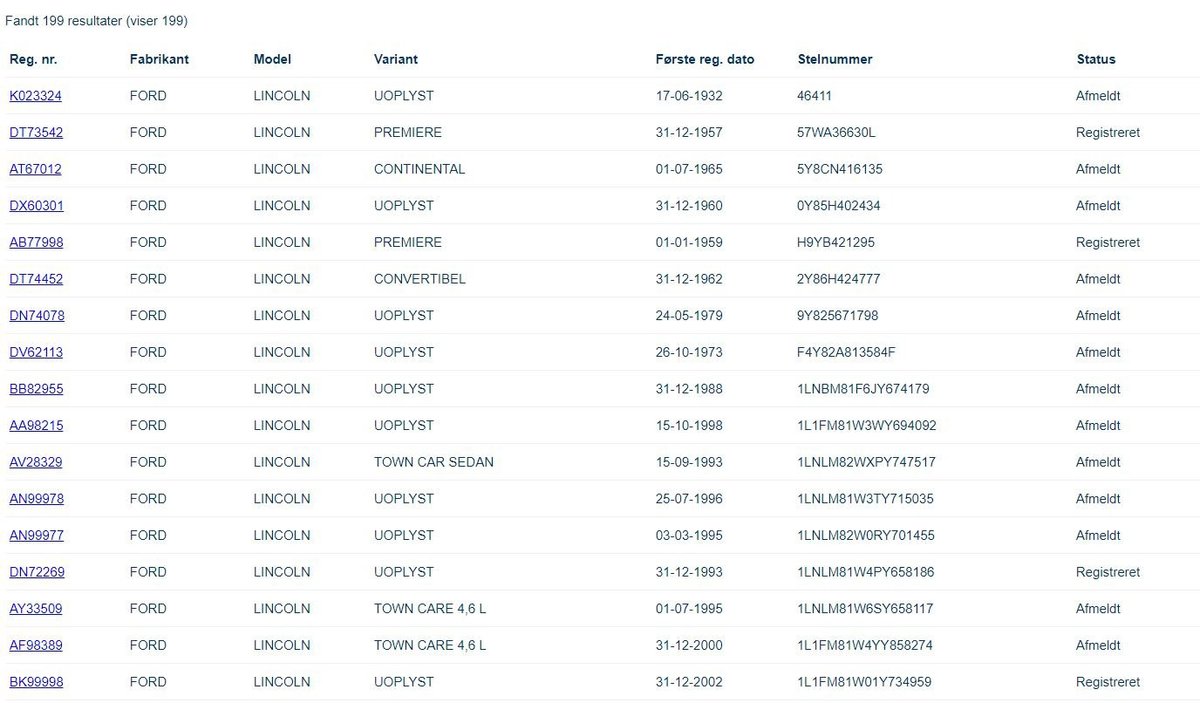Click the Status column header
This screenshot has width=1200, height=703.
point(1096,59)
